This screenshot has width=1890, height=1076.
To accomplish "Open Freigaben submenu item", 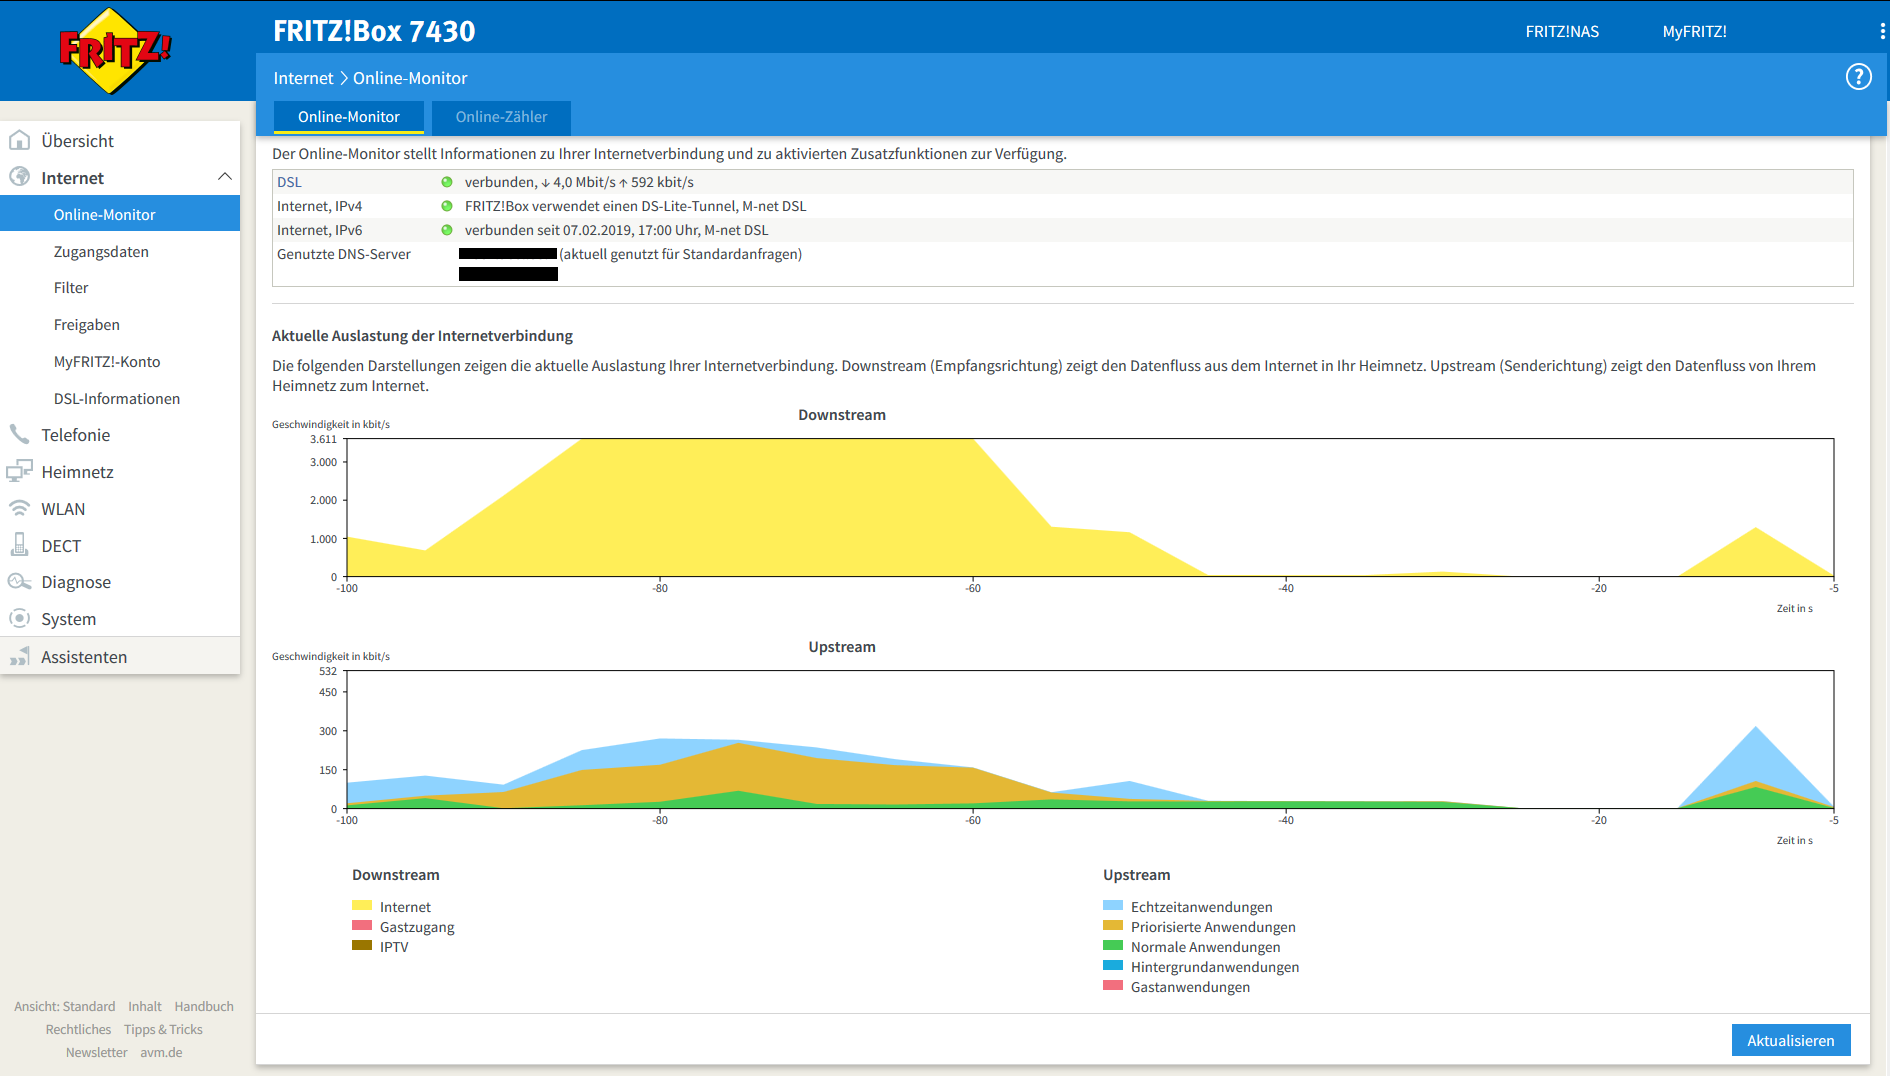I will coord(87,325).
